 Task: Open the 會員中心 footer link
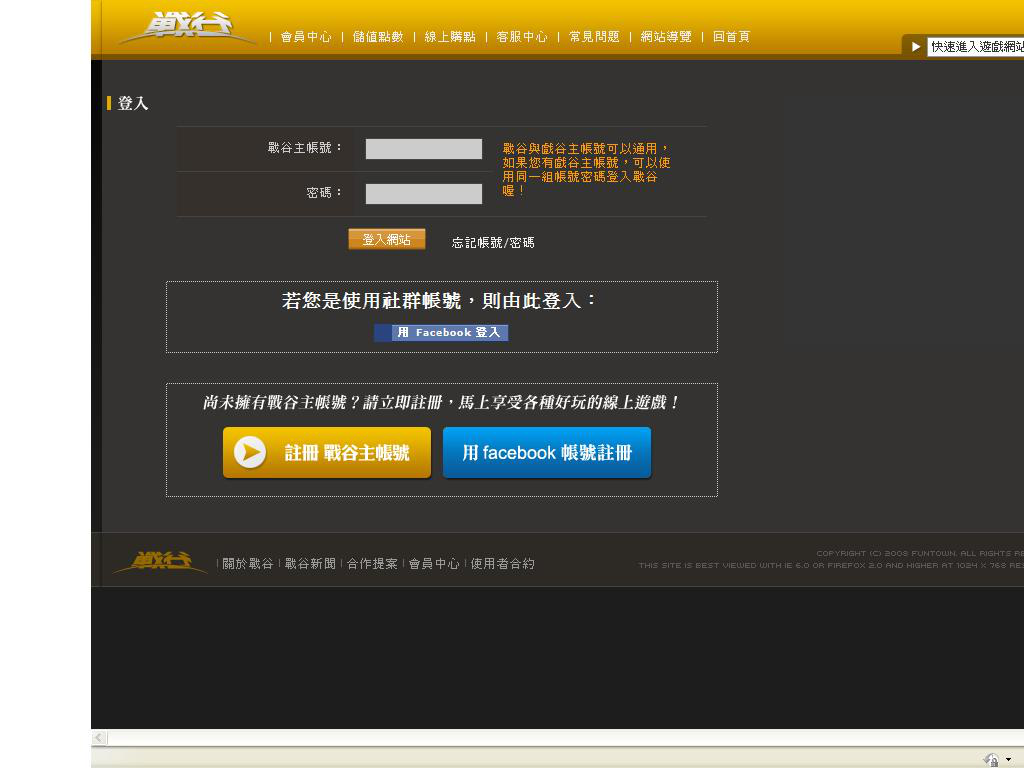click(434, 564)
